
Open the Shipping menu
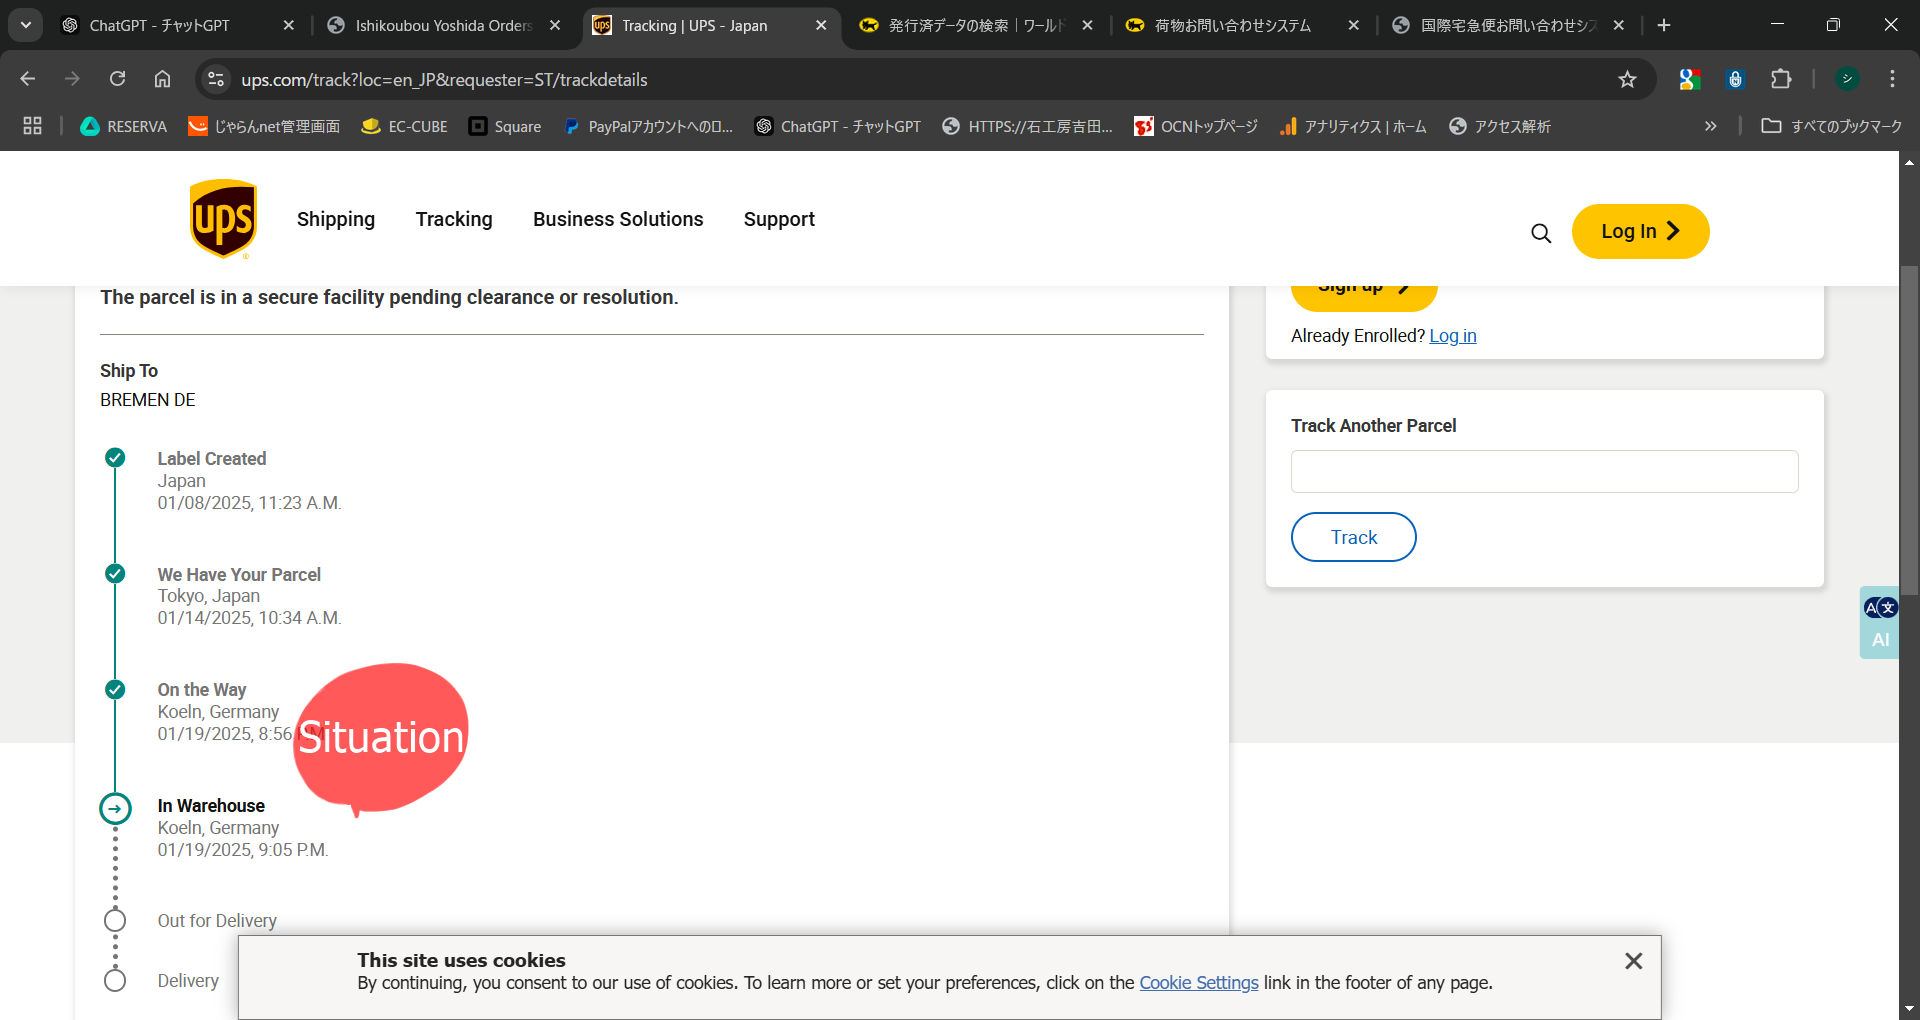point(336,219)
